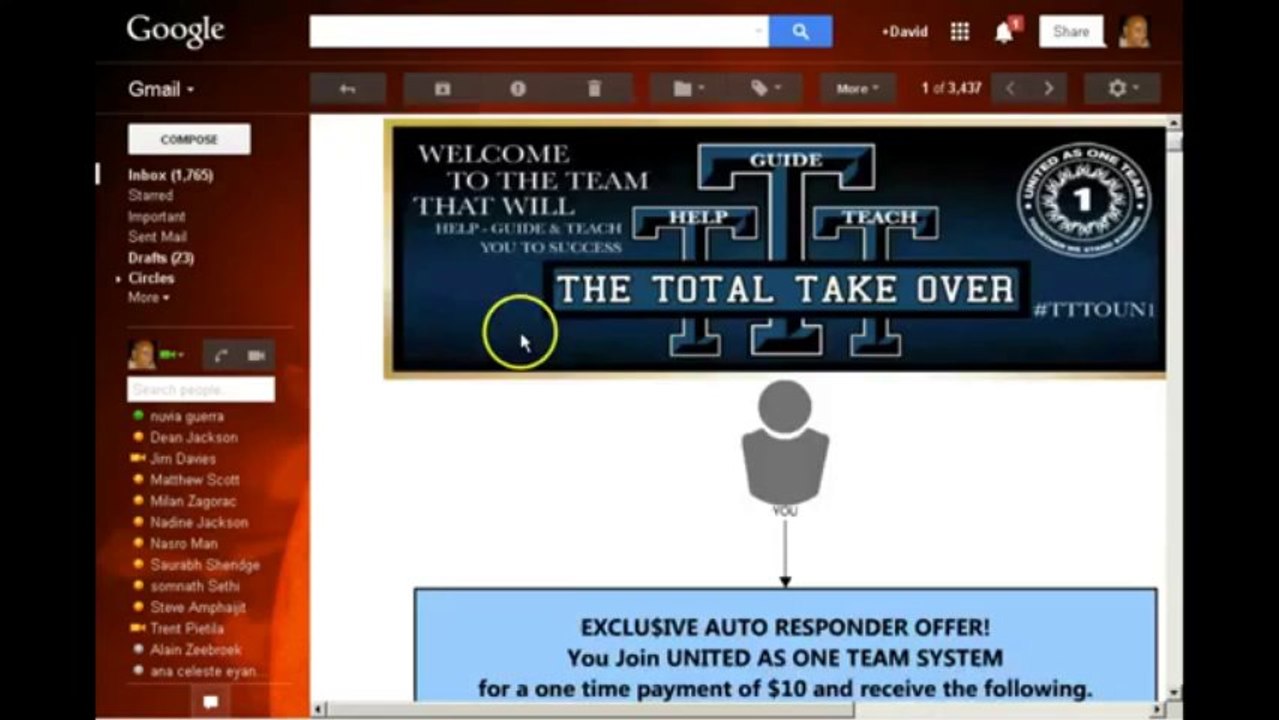The width and height of the screenshot is (1279, 720).
Task: Open search options arrow in search box
Action: coord(759,31)
